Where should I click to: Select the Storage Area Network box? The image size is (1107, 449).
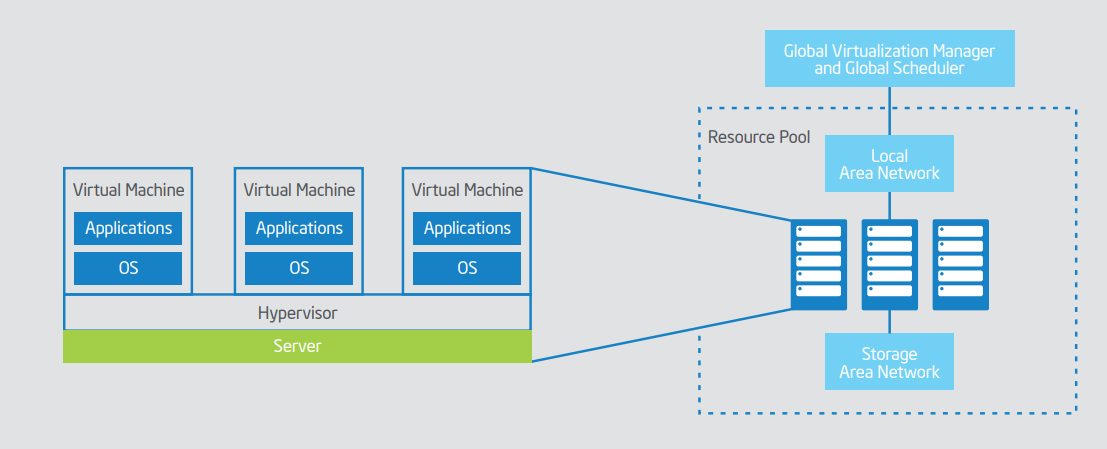(890, 361)
